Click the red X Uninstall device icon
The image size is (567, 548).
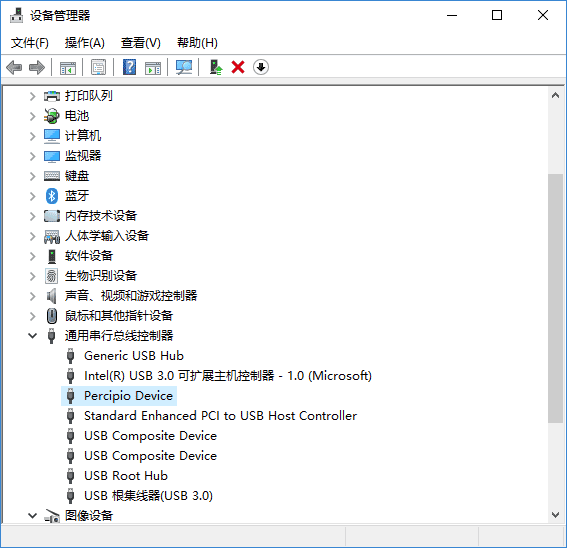238,67
